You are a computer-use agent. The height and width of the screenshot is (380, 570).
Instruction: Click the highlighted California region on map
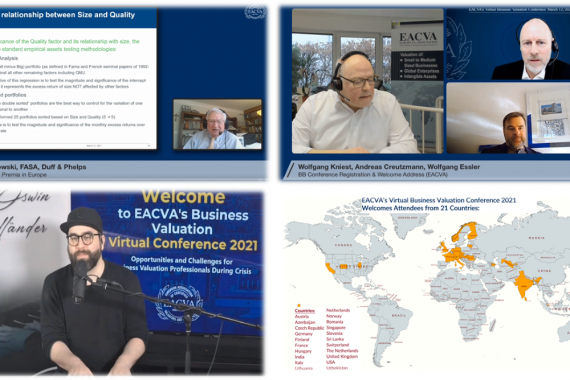(330, 269)
